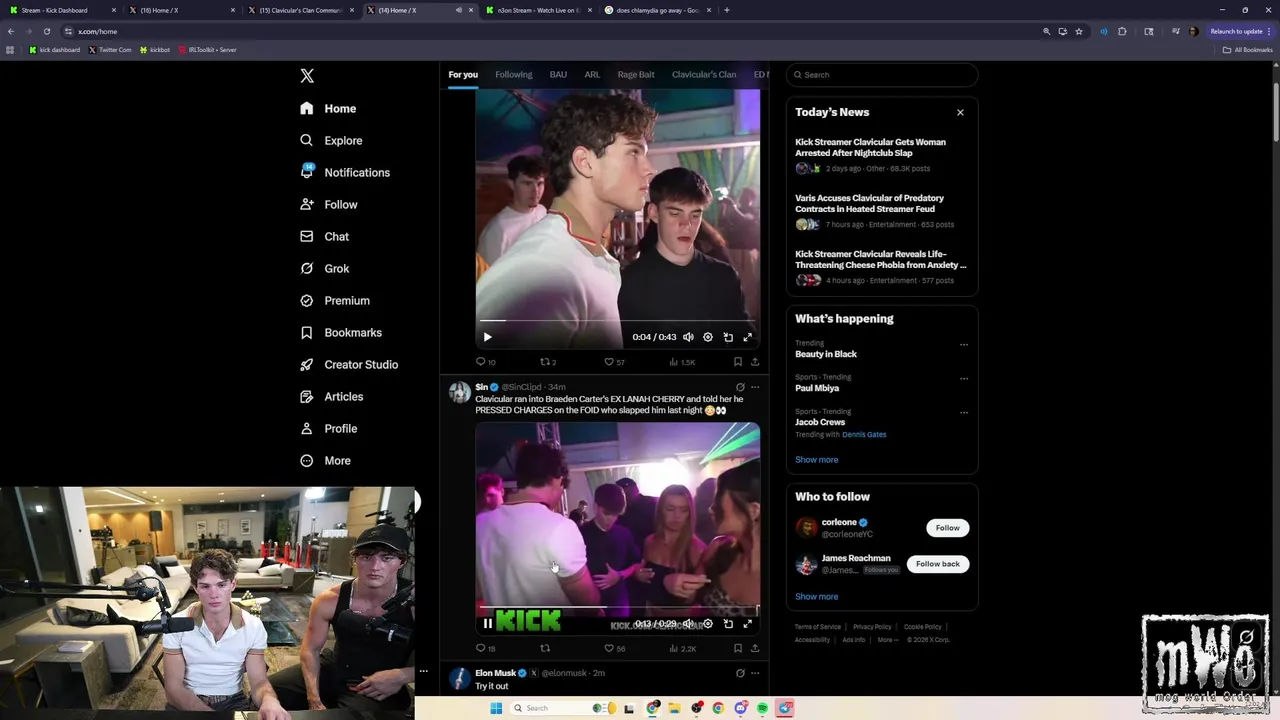
Task: Bookmark the first video post
Action: [x=738, y=362]
